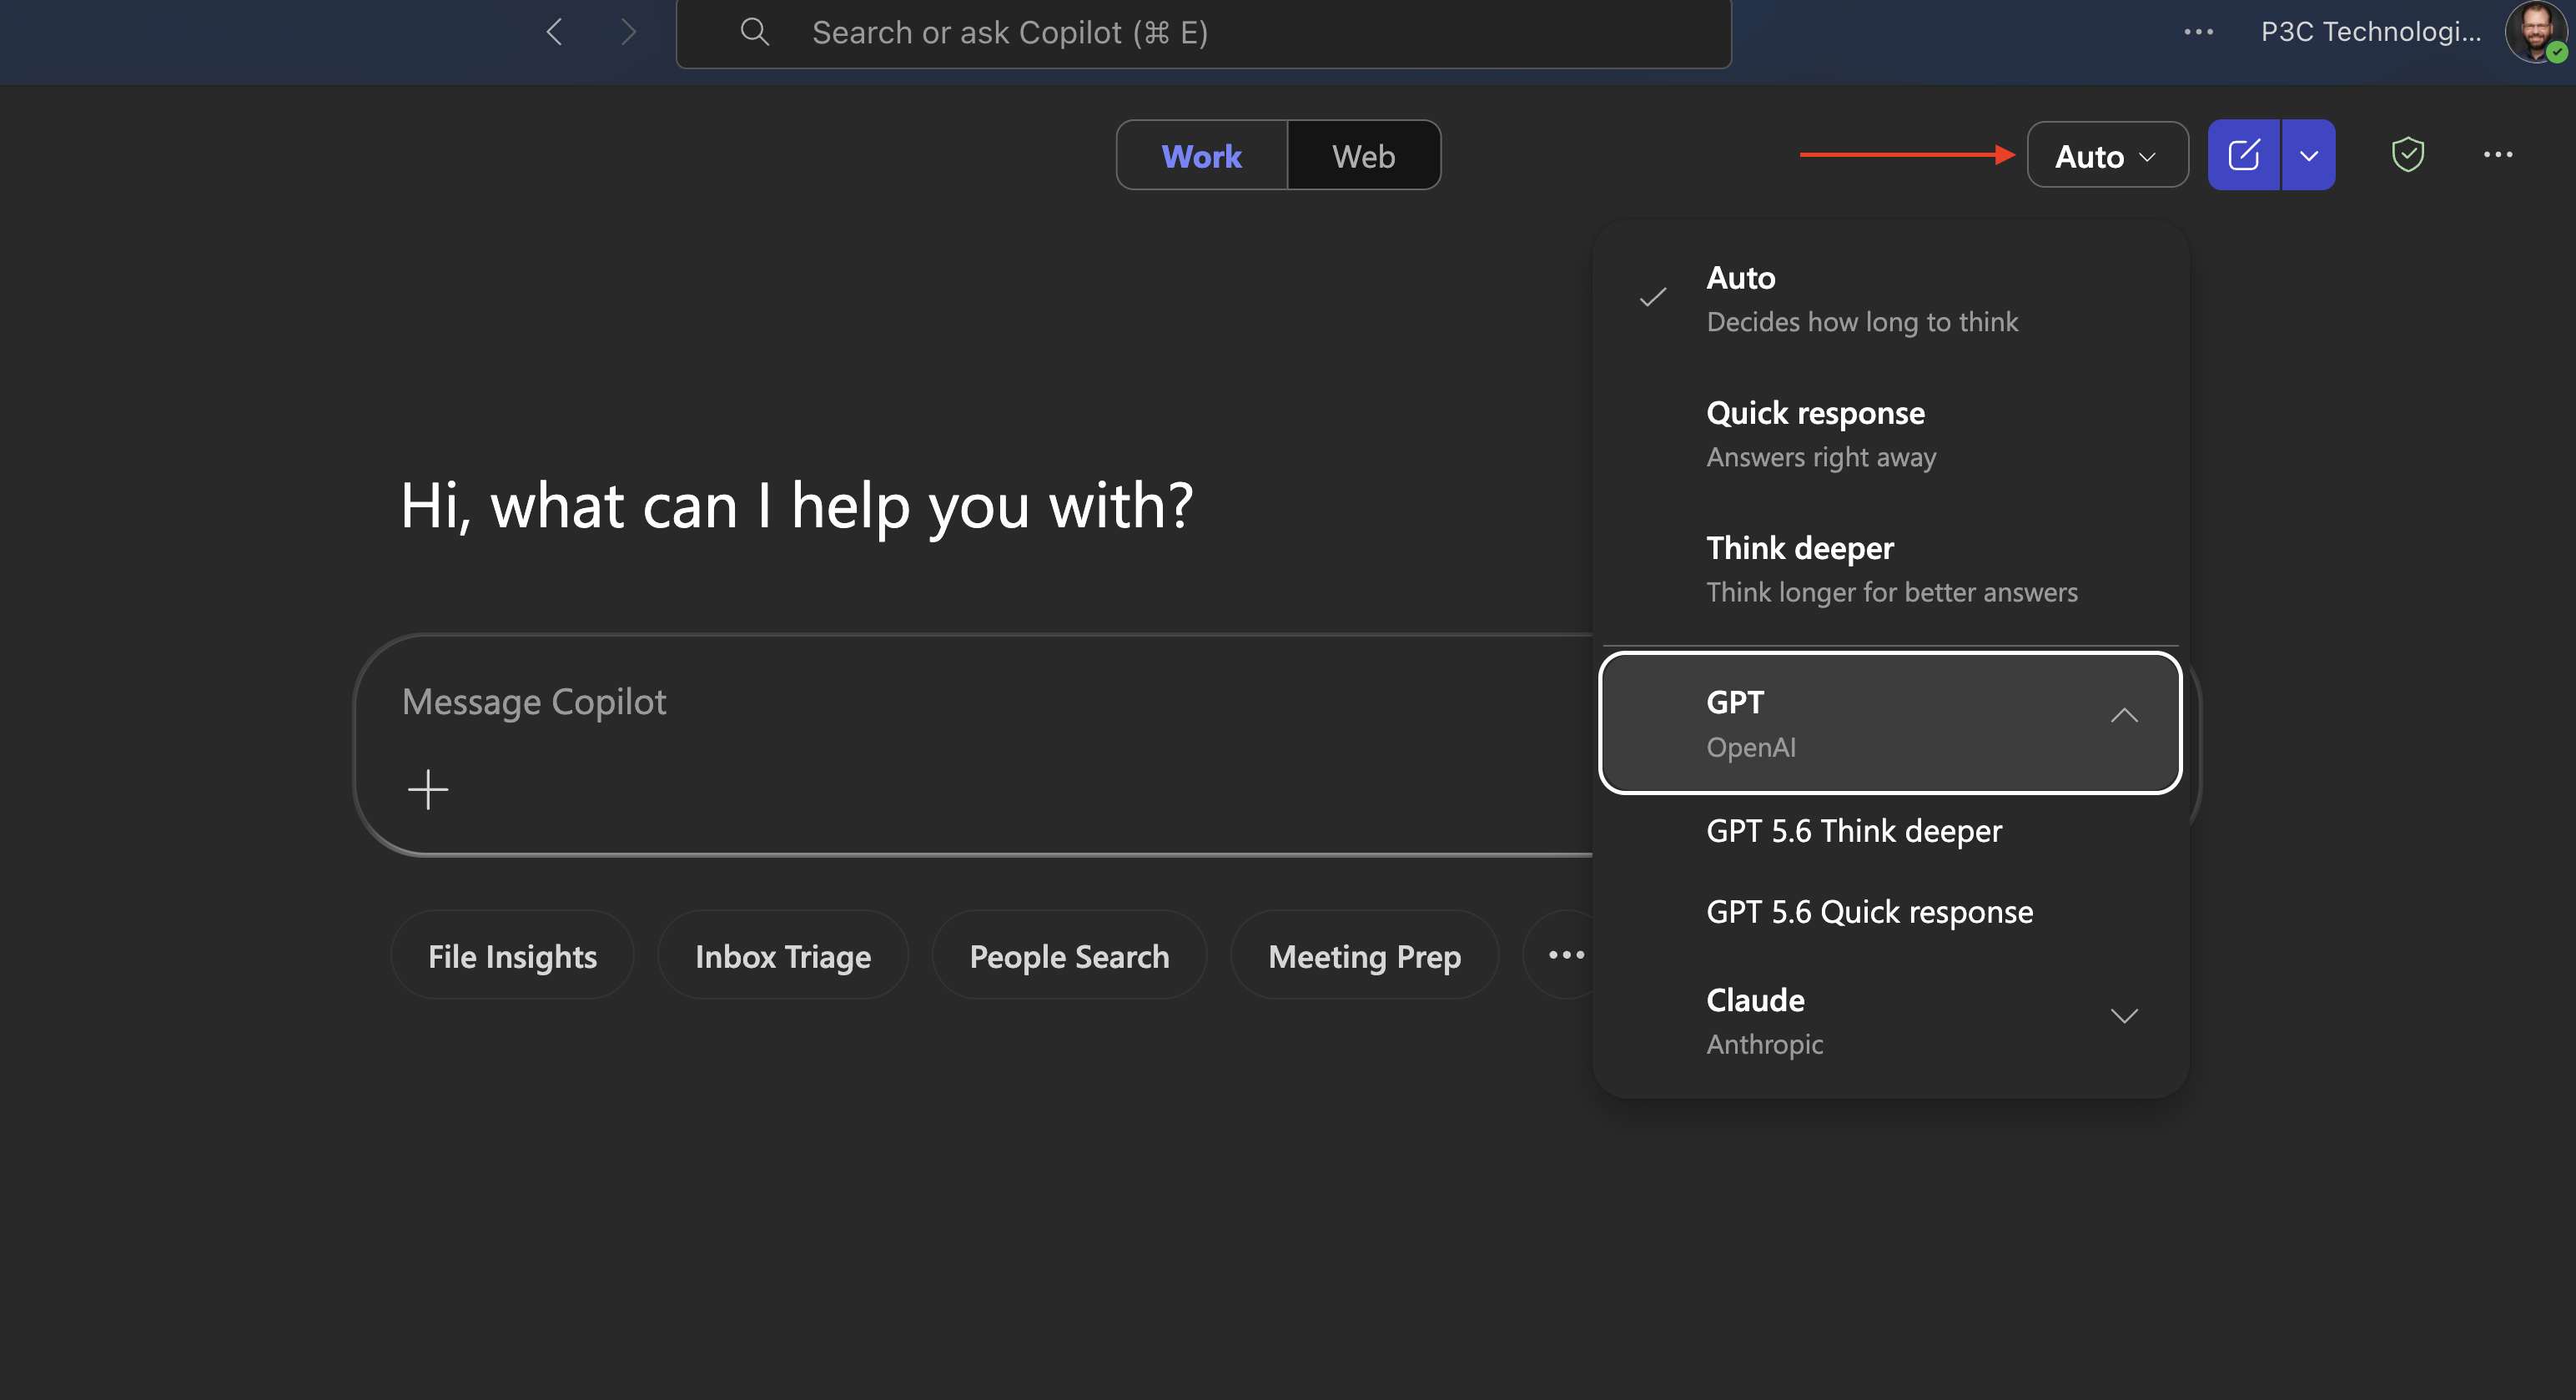
Task: Open the shield protection icon
Action: pos(2408,155)
